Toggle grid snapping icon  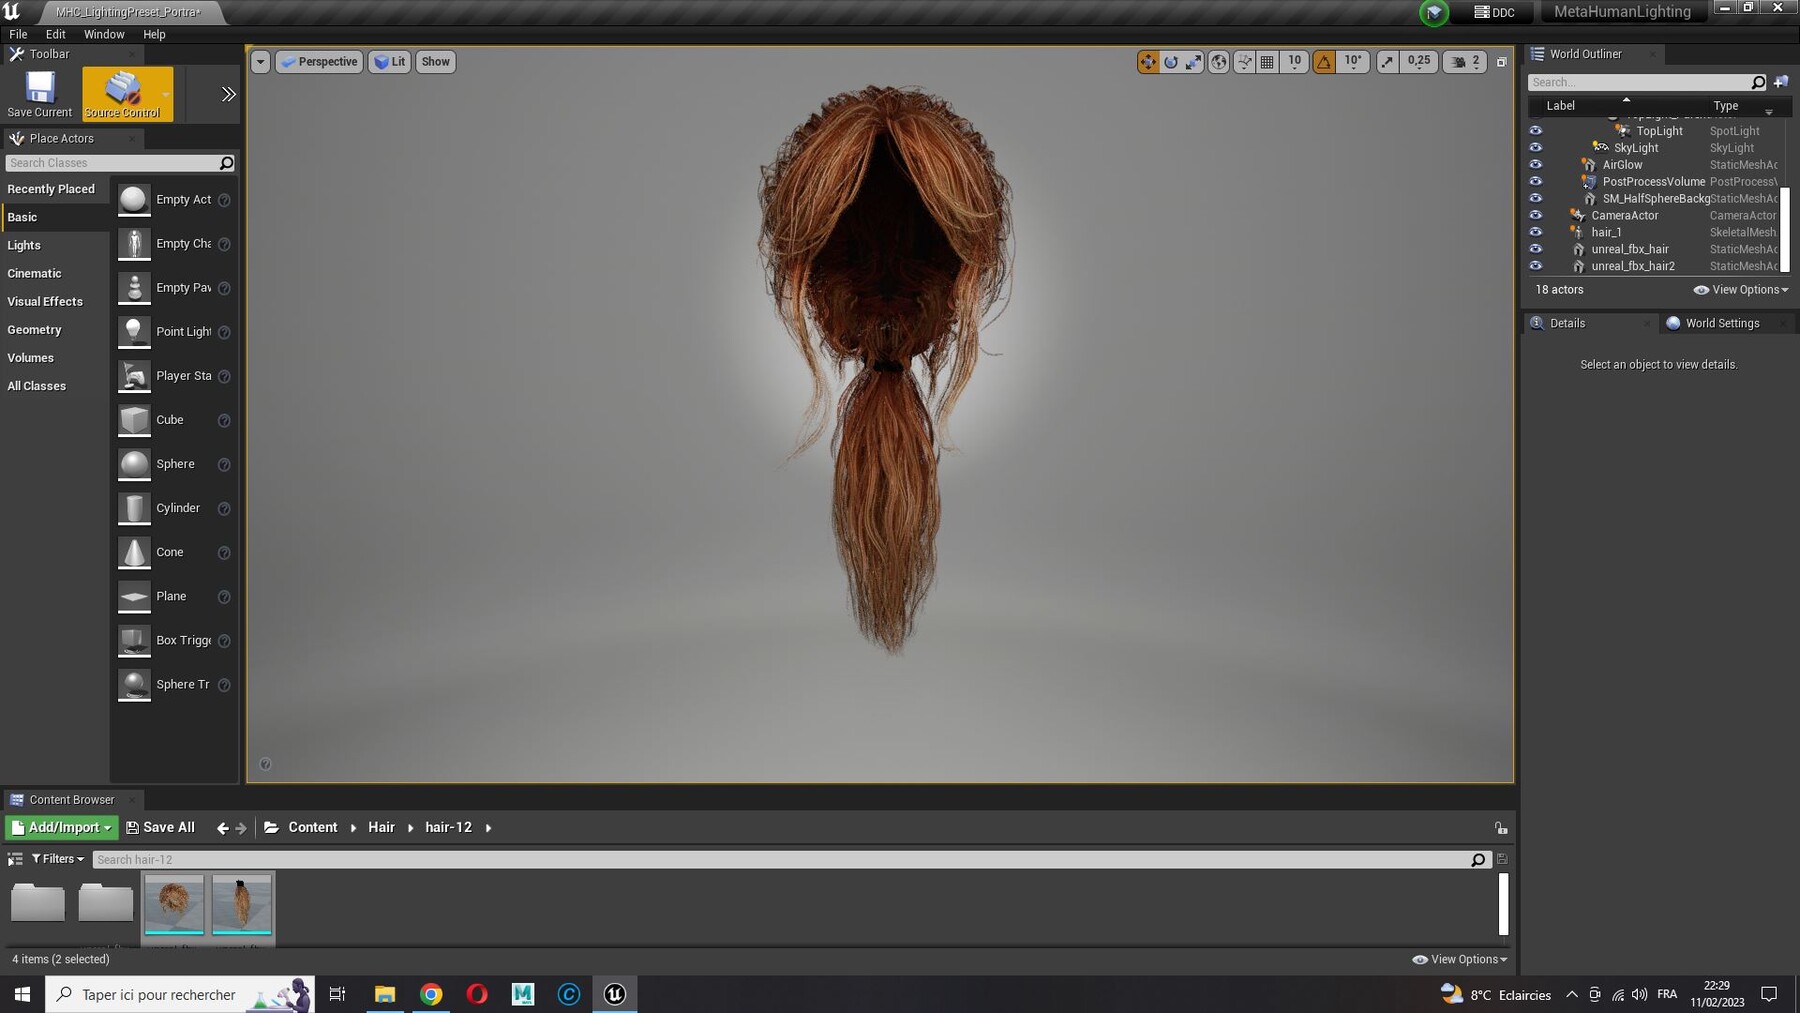pyautogui.click(x=1267, y=62)
